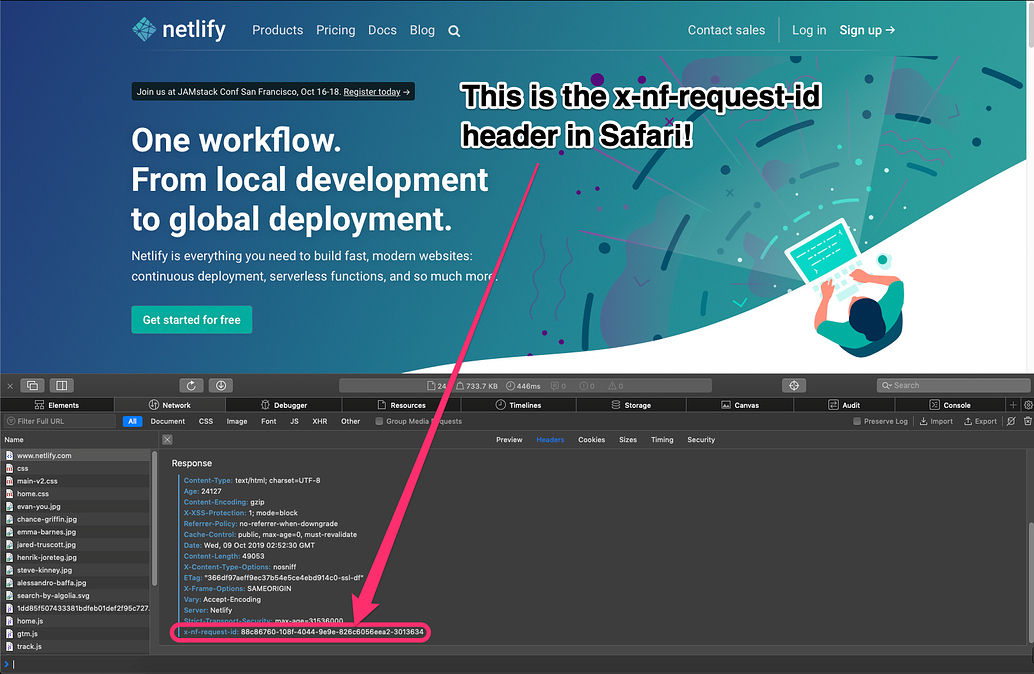Viewport: 1034px width, 674px height.
Task: Select the All resource filter
Action: [132, 421]
